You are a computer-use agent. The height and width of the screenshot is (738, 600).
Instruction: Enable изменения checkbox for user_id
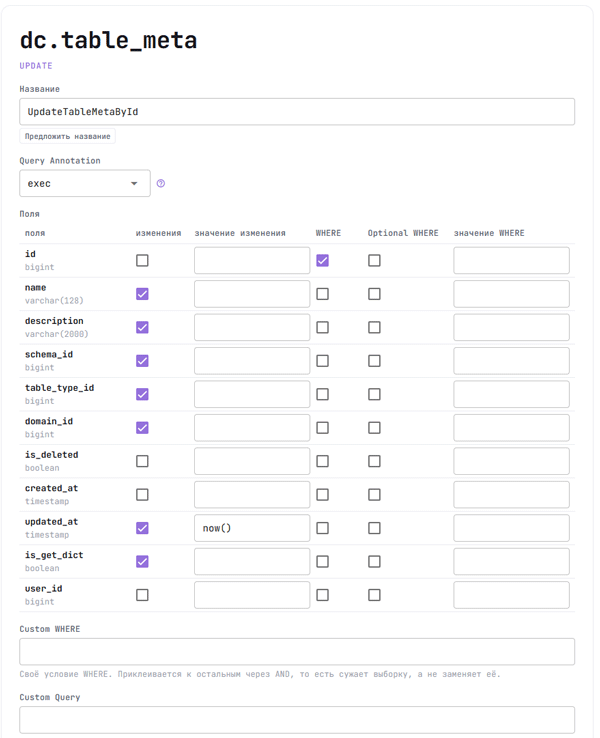pos(142,595)
